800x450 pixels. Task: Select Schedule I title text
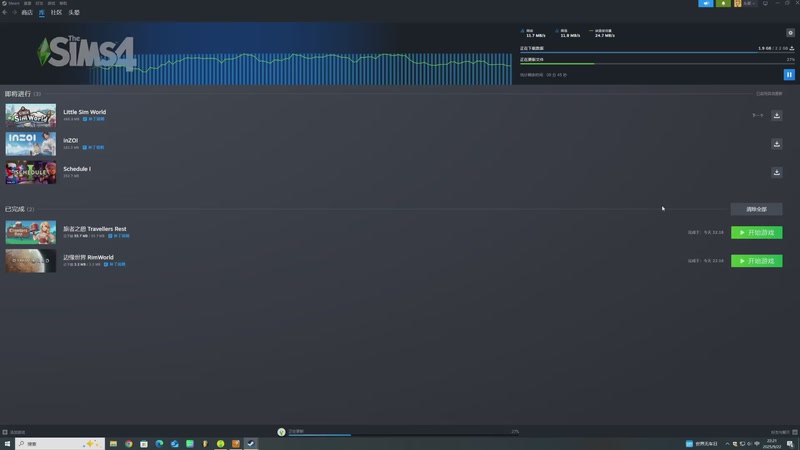77,169
